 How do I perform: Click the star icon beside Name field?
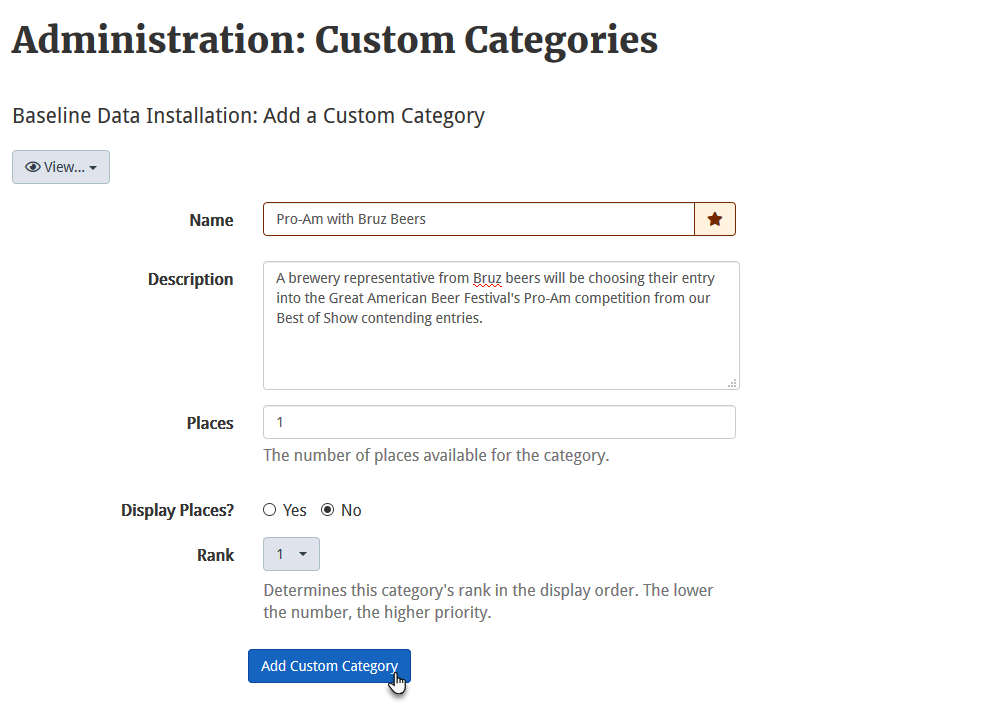point(715,219)
